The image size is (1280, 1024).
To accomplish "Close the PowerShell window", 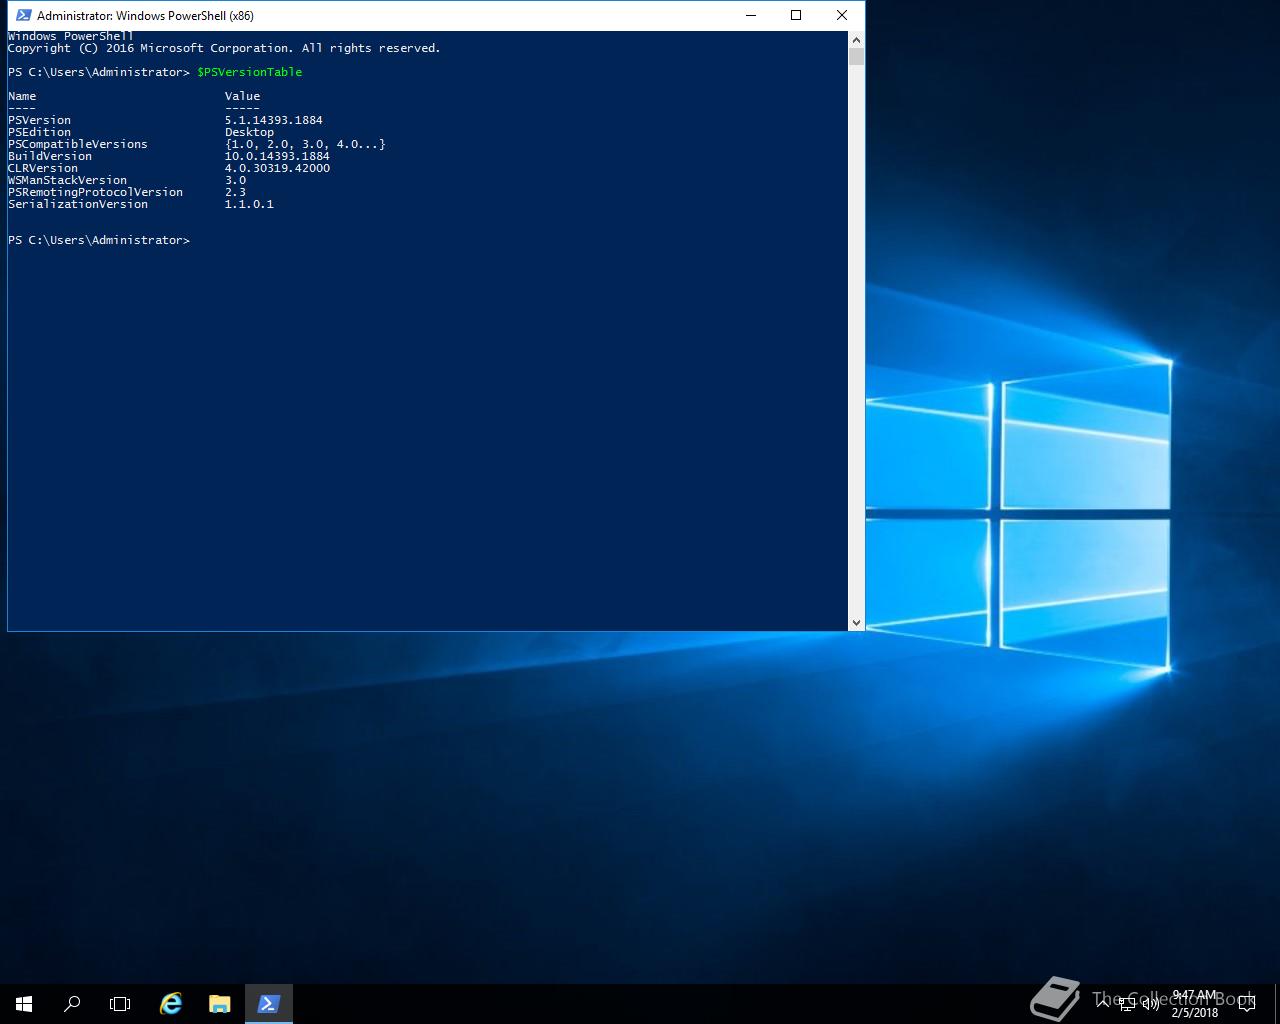I will point(842,15).
